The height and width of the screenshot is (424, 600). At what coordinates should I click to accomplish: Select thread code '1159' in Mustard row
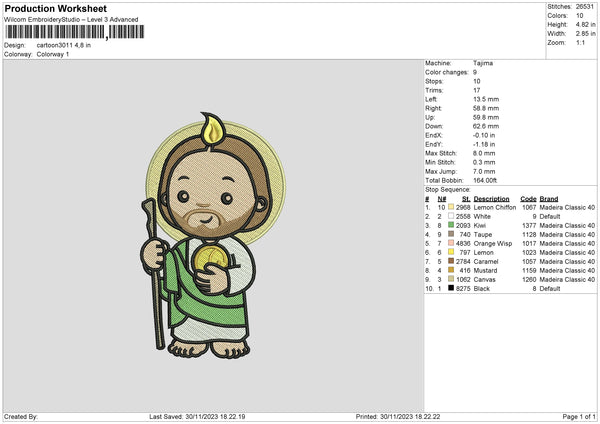coord(529,270)
